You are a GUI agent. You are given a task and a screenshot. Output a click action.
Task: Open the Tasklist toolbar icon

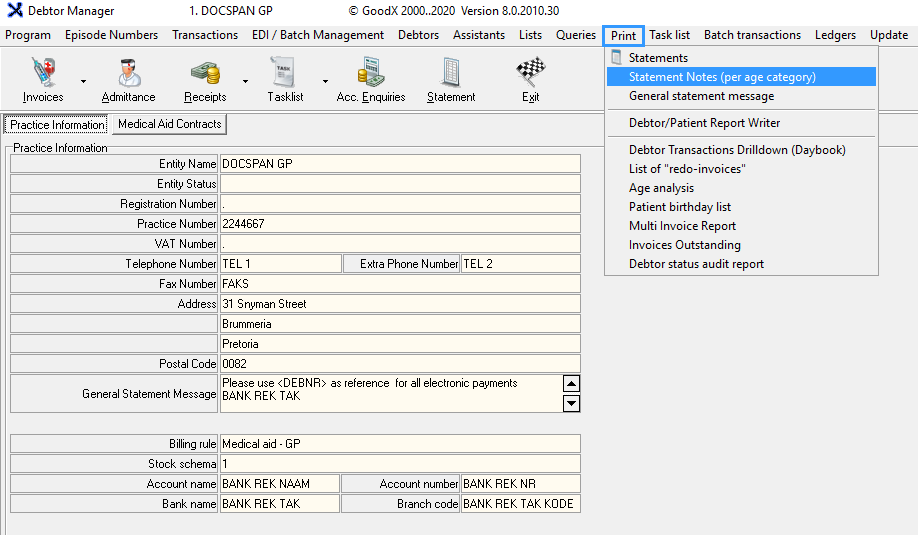[285, 73]
